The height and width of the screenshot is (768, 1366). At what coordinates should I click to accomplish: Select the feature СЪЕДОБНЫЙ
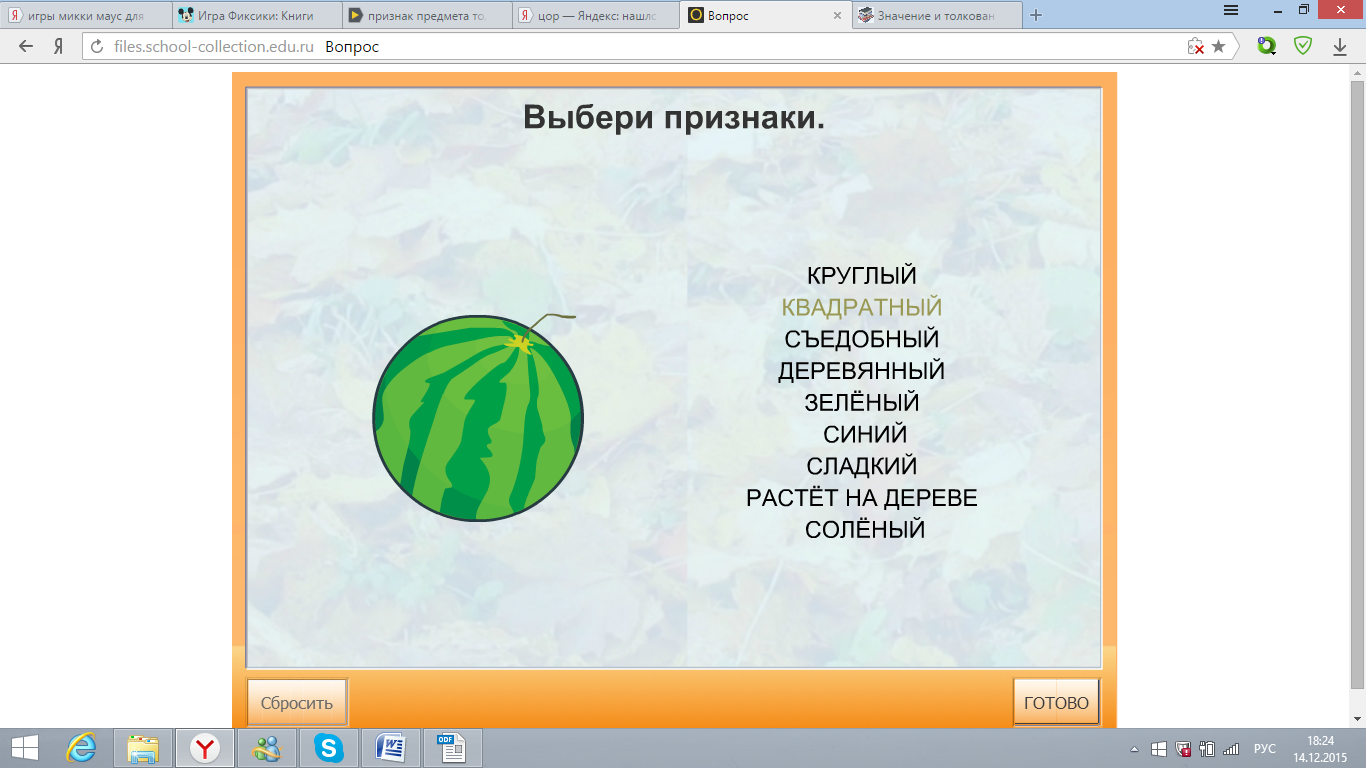(x=862, y=339)
